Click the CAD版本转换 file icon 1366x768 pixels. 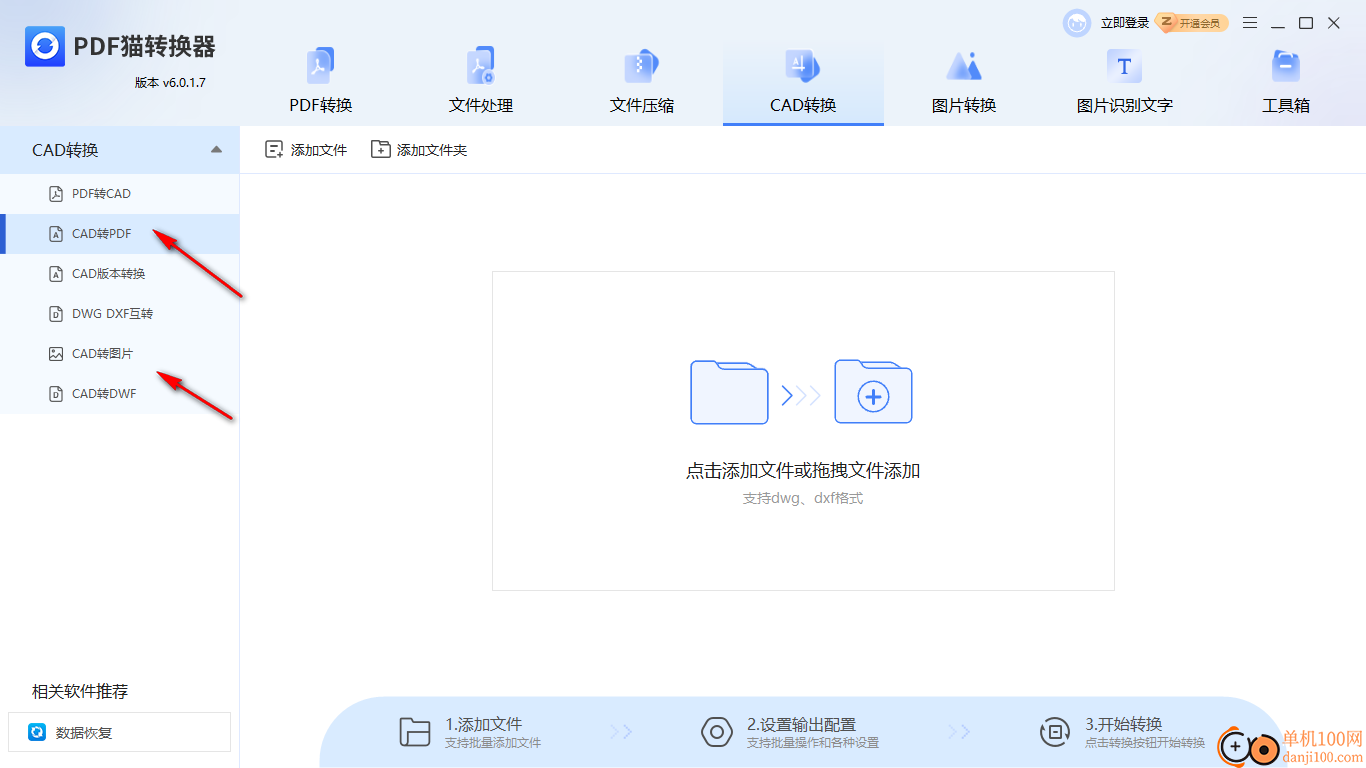(x=56, y=274)
